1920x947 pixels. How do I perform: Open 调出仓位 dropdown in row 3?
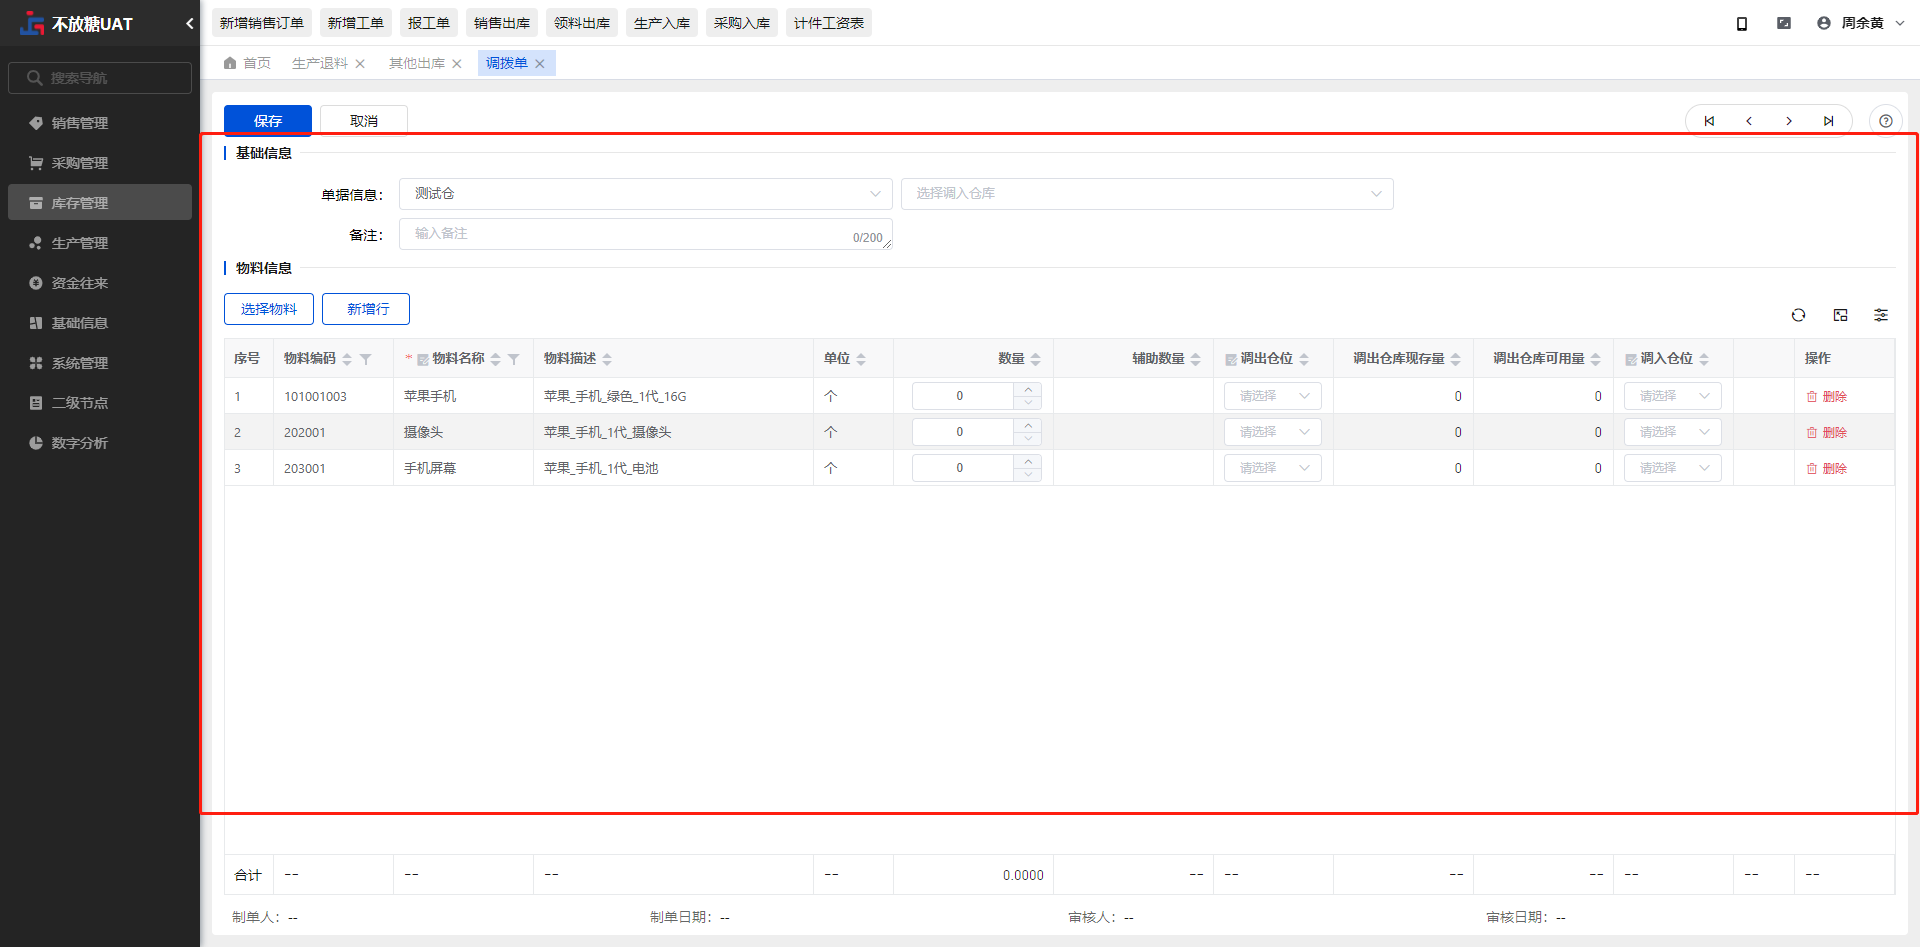pos(1273,468)
